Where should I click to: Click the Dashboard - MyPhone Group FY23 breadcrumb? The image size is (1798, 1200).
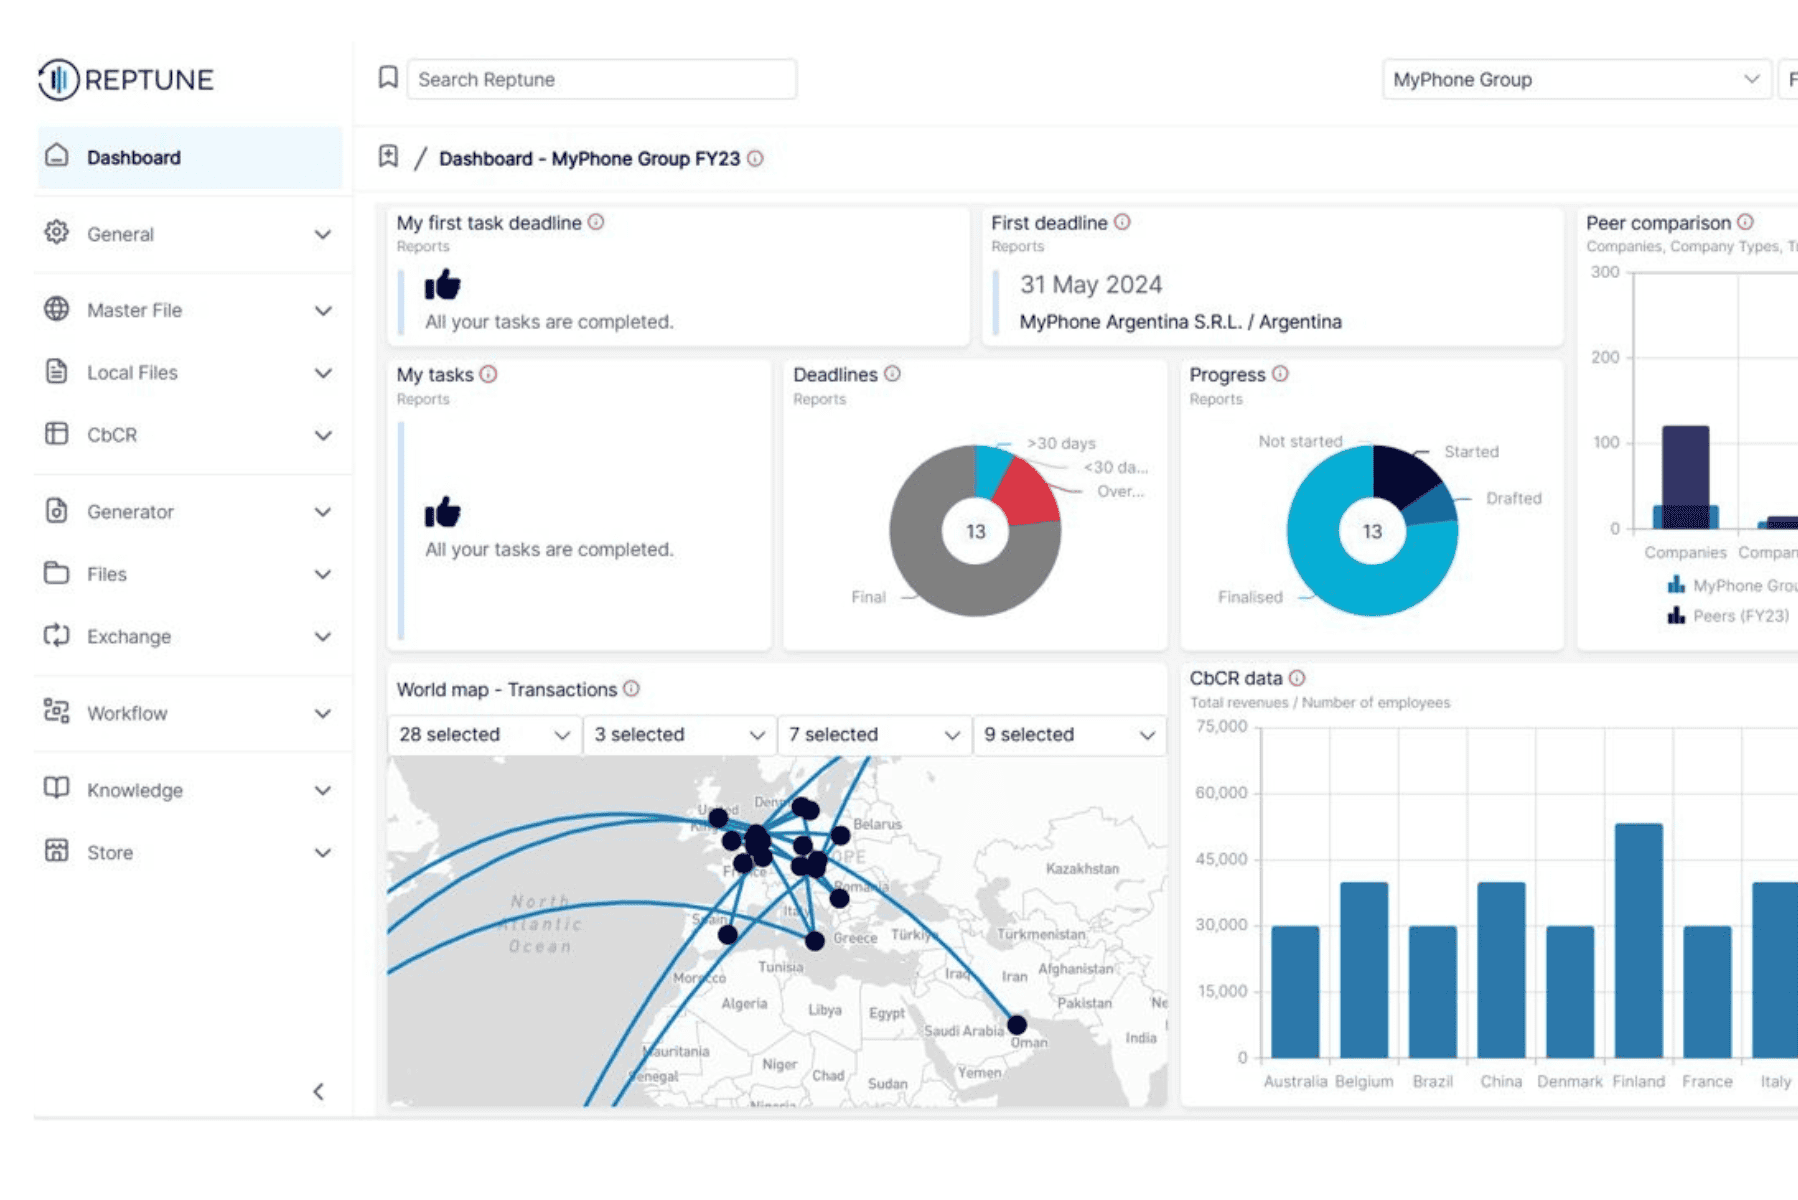[589, 159]
